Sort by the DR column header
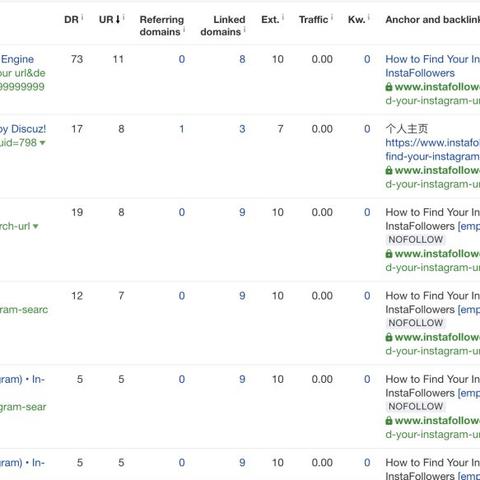The height and width of the screenshot is (480, 480). (71, 20)
